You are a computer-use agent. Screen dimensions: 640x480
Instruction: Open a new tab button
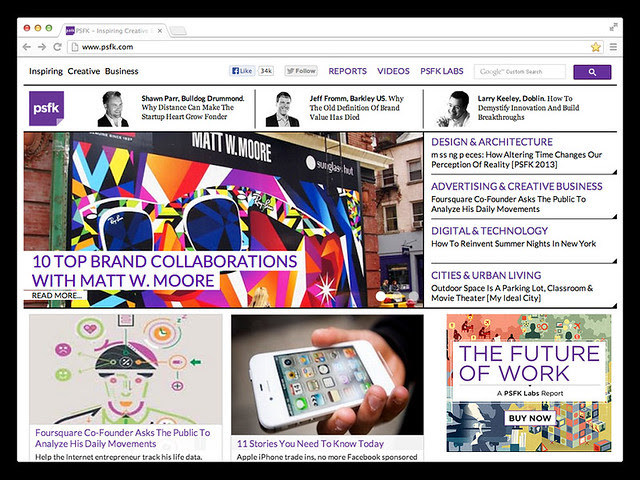(x=178, y=31)
